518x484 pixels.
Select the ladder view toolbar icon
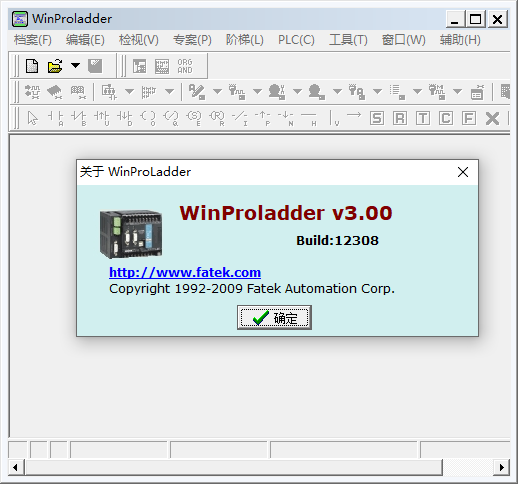tap(139, 66)
